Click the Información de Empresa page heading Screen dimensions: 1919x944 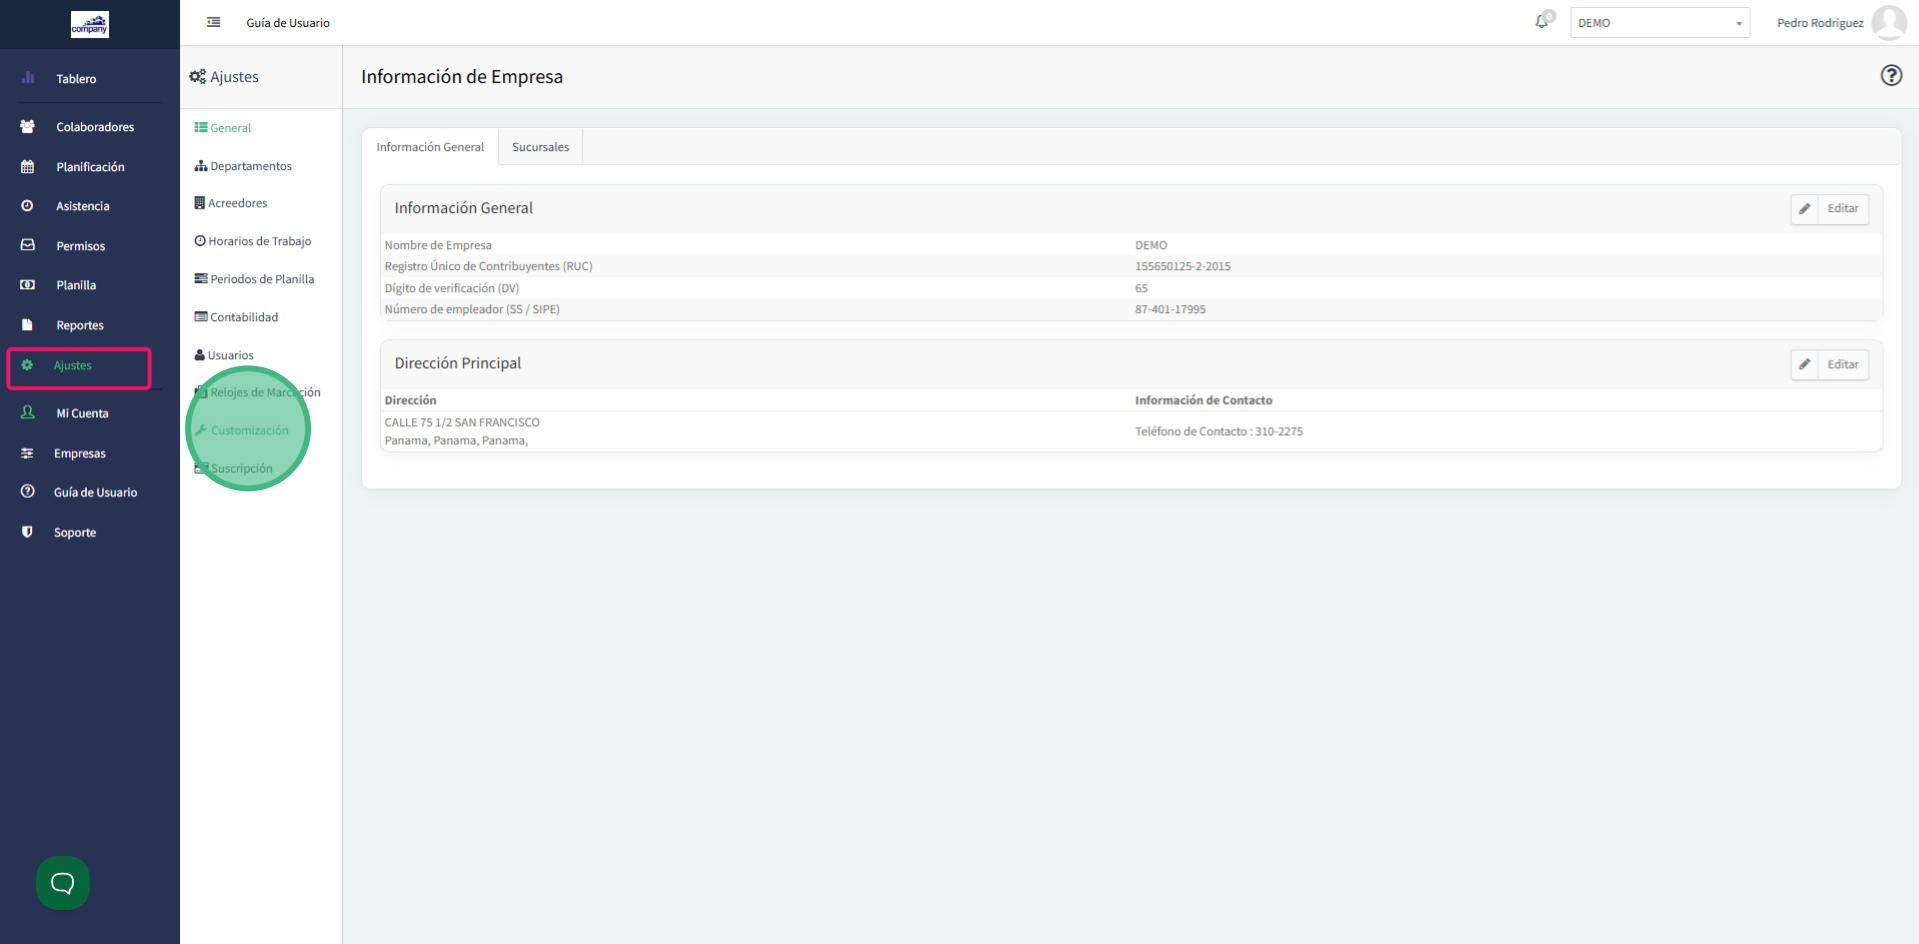pos(462,77)
